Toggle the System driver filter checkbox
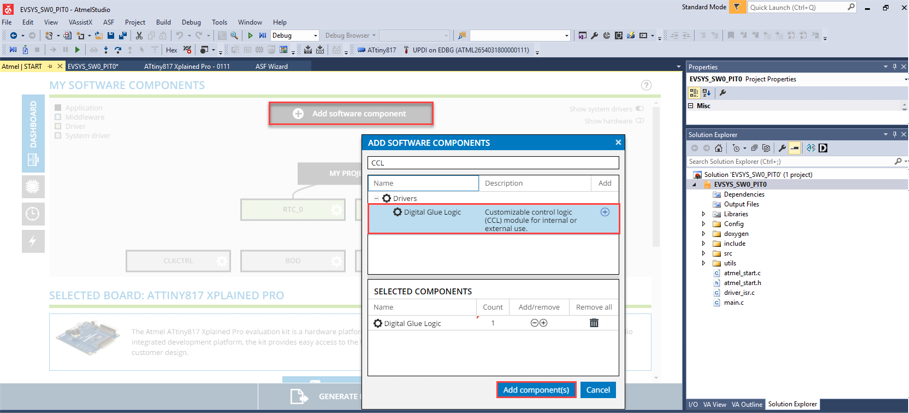Screen dimensions: 909x413 (x=57, y=136)
